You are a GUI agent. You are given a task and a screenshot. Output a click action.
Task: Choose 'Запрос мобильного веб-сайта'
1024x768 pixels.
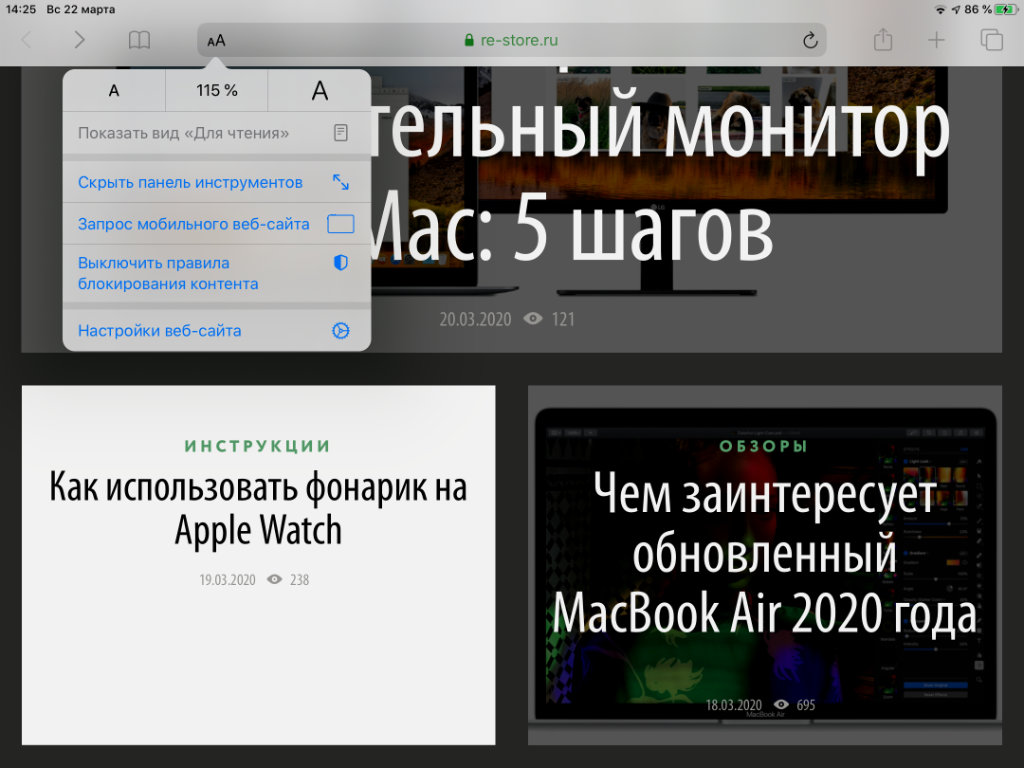coord(194,224)
